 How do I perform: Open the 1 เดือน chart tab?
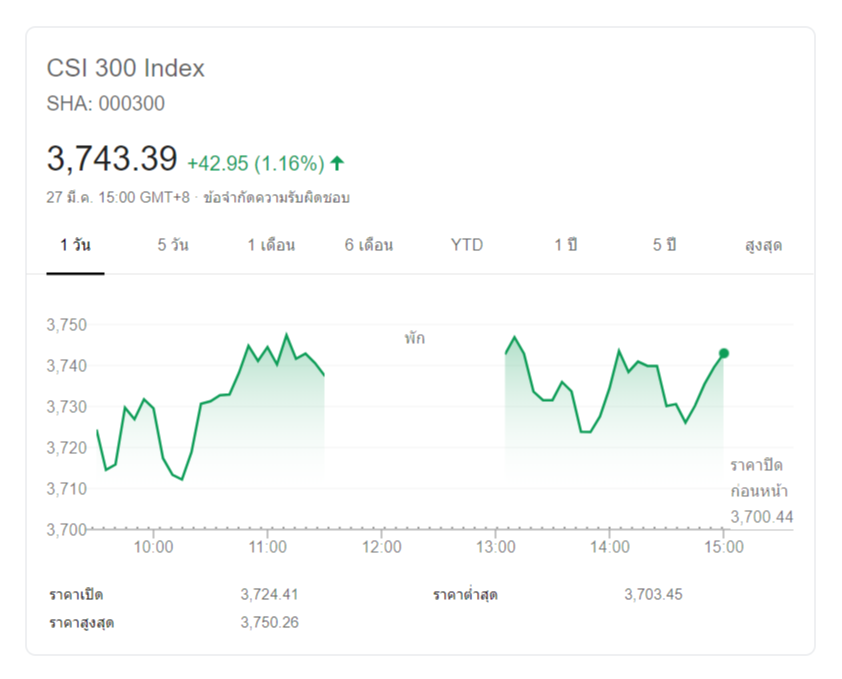point(271,245)
